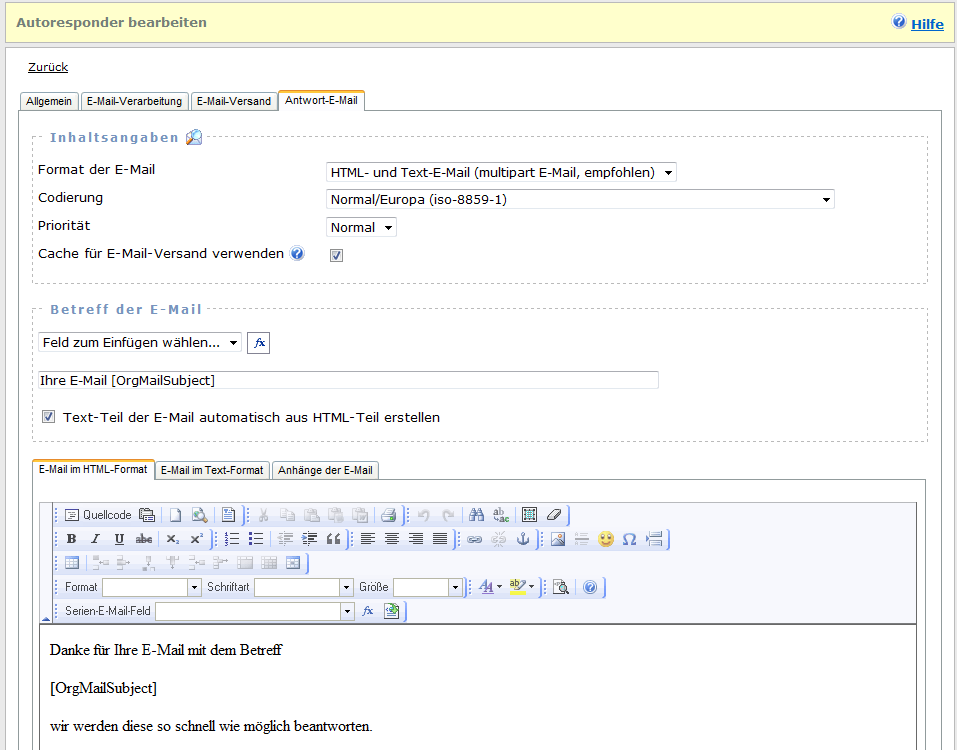Insert a table into the email
Viewport: 957px width, 750px height.
tap(72, 563)
